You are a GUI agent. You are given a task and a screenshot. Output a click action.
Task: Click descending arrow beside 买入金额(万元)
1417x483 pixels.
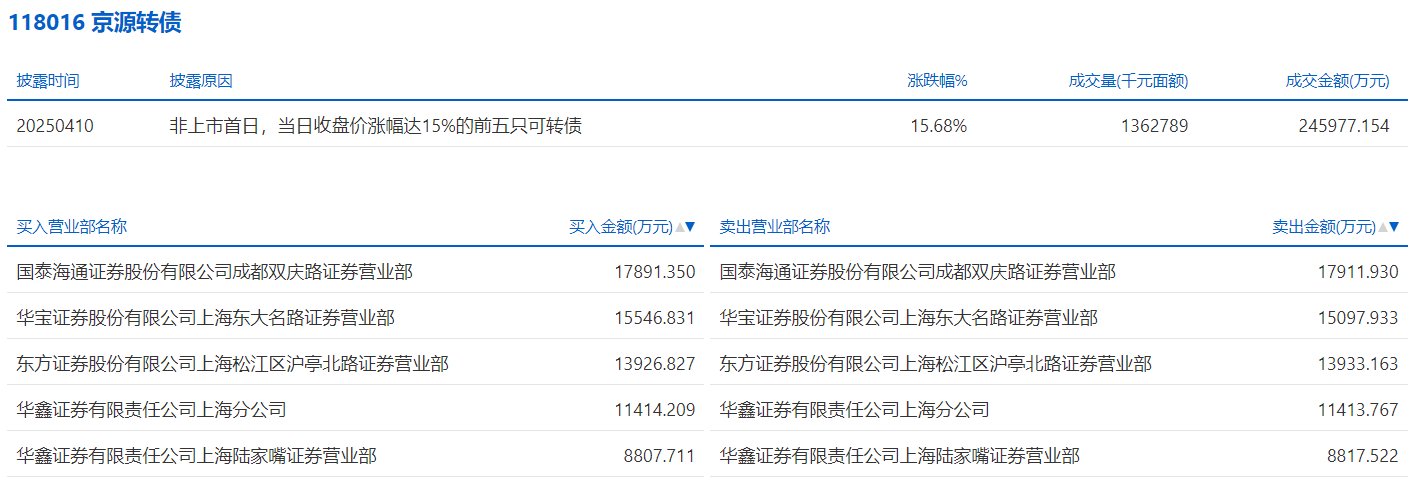[690, 227]
